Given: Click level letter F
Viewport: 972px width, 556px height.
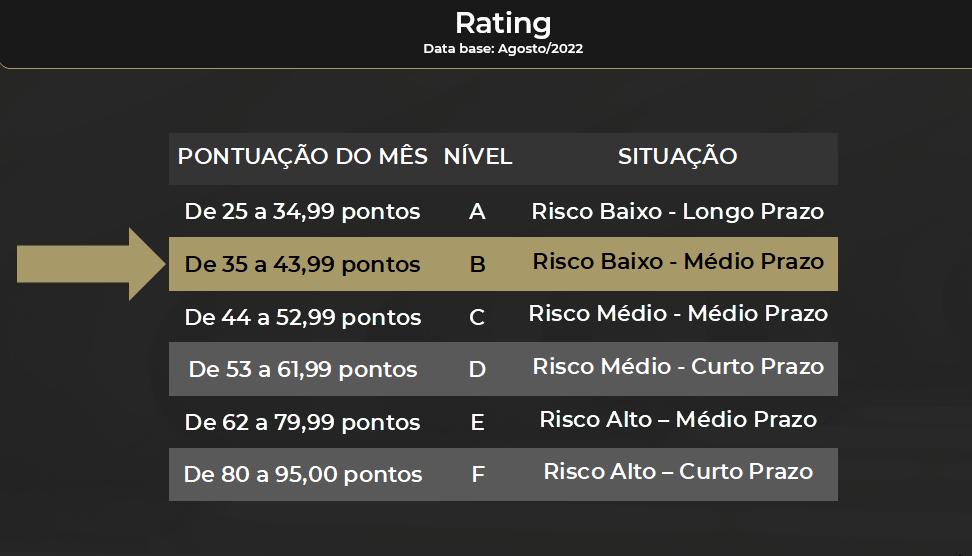Looking at the screenshot, I should (478, 475).
